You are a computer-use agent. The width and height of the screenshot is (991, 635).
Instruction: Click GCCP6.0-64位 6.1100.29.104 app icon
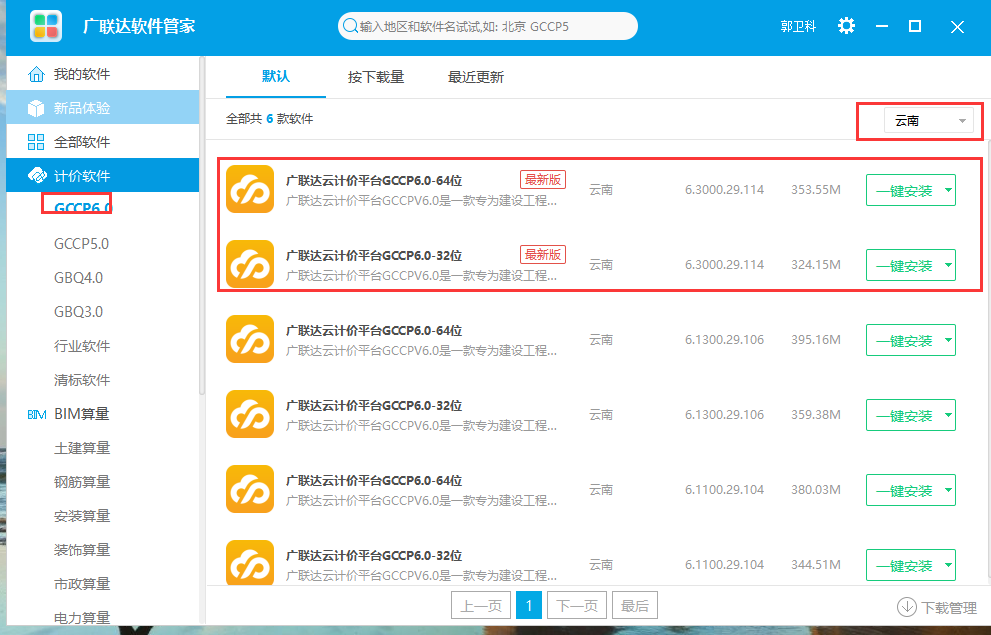point(250,489)
